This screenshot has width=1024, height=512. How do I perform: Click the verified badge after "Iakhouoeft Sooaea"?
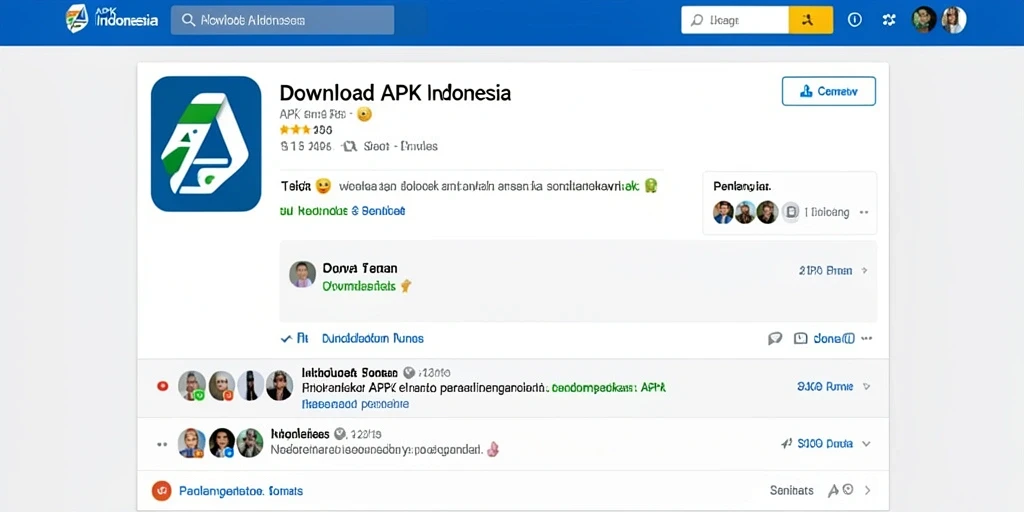click(x=409, y=373)
